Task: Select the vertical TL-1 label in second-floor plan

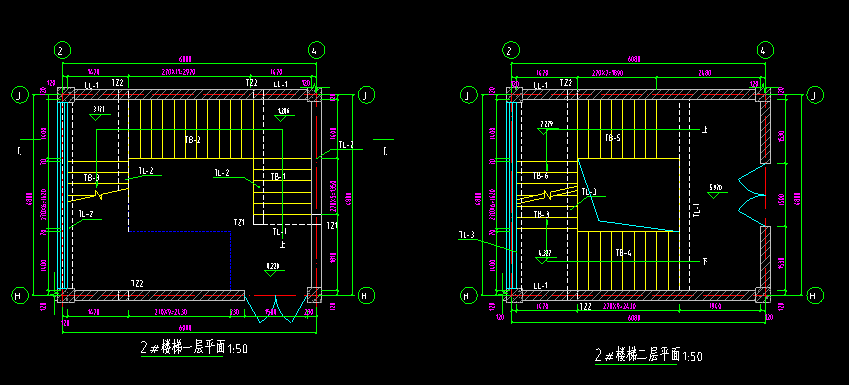Action: coord(697,210)
